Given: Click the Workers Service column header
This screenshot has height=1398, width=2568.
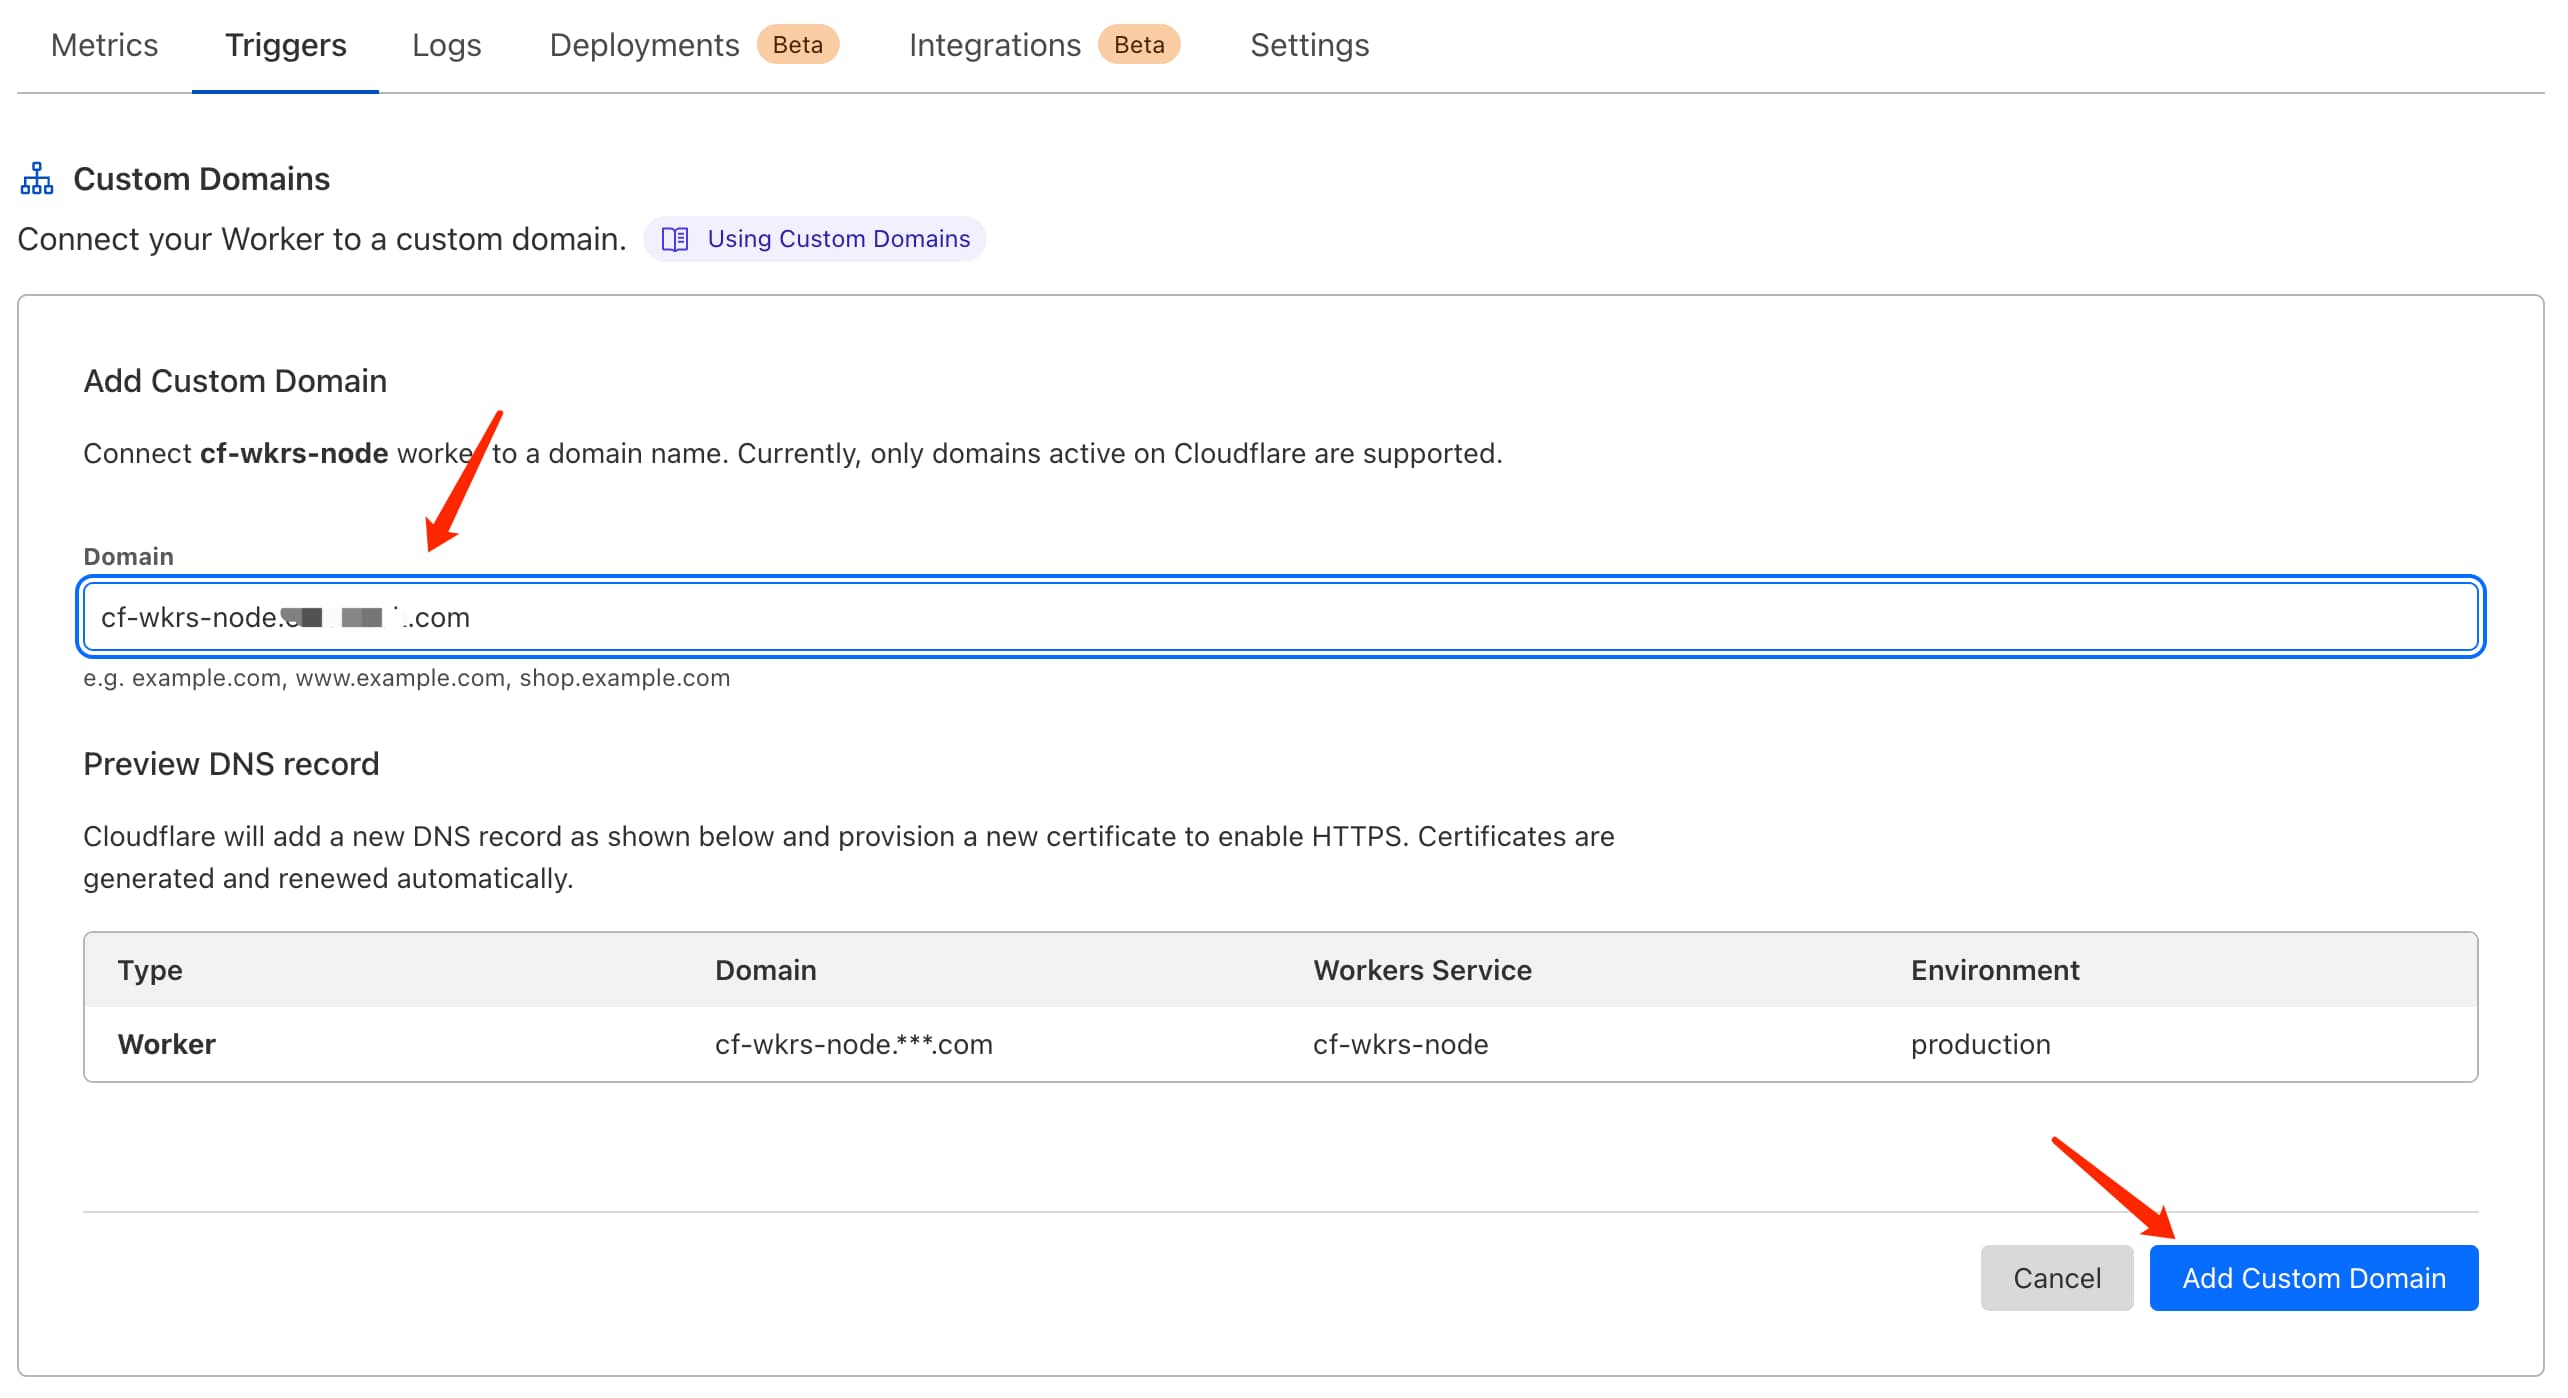Looking at the screenshot, I should [1422, 970].
